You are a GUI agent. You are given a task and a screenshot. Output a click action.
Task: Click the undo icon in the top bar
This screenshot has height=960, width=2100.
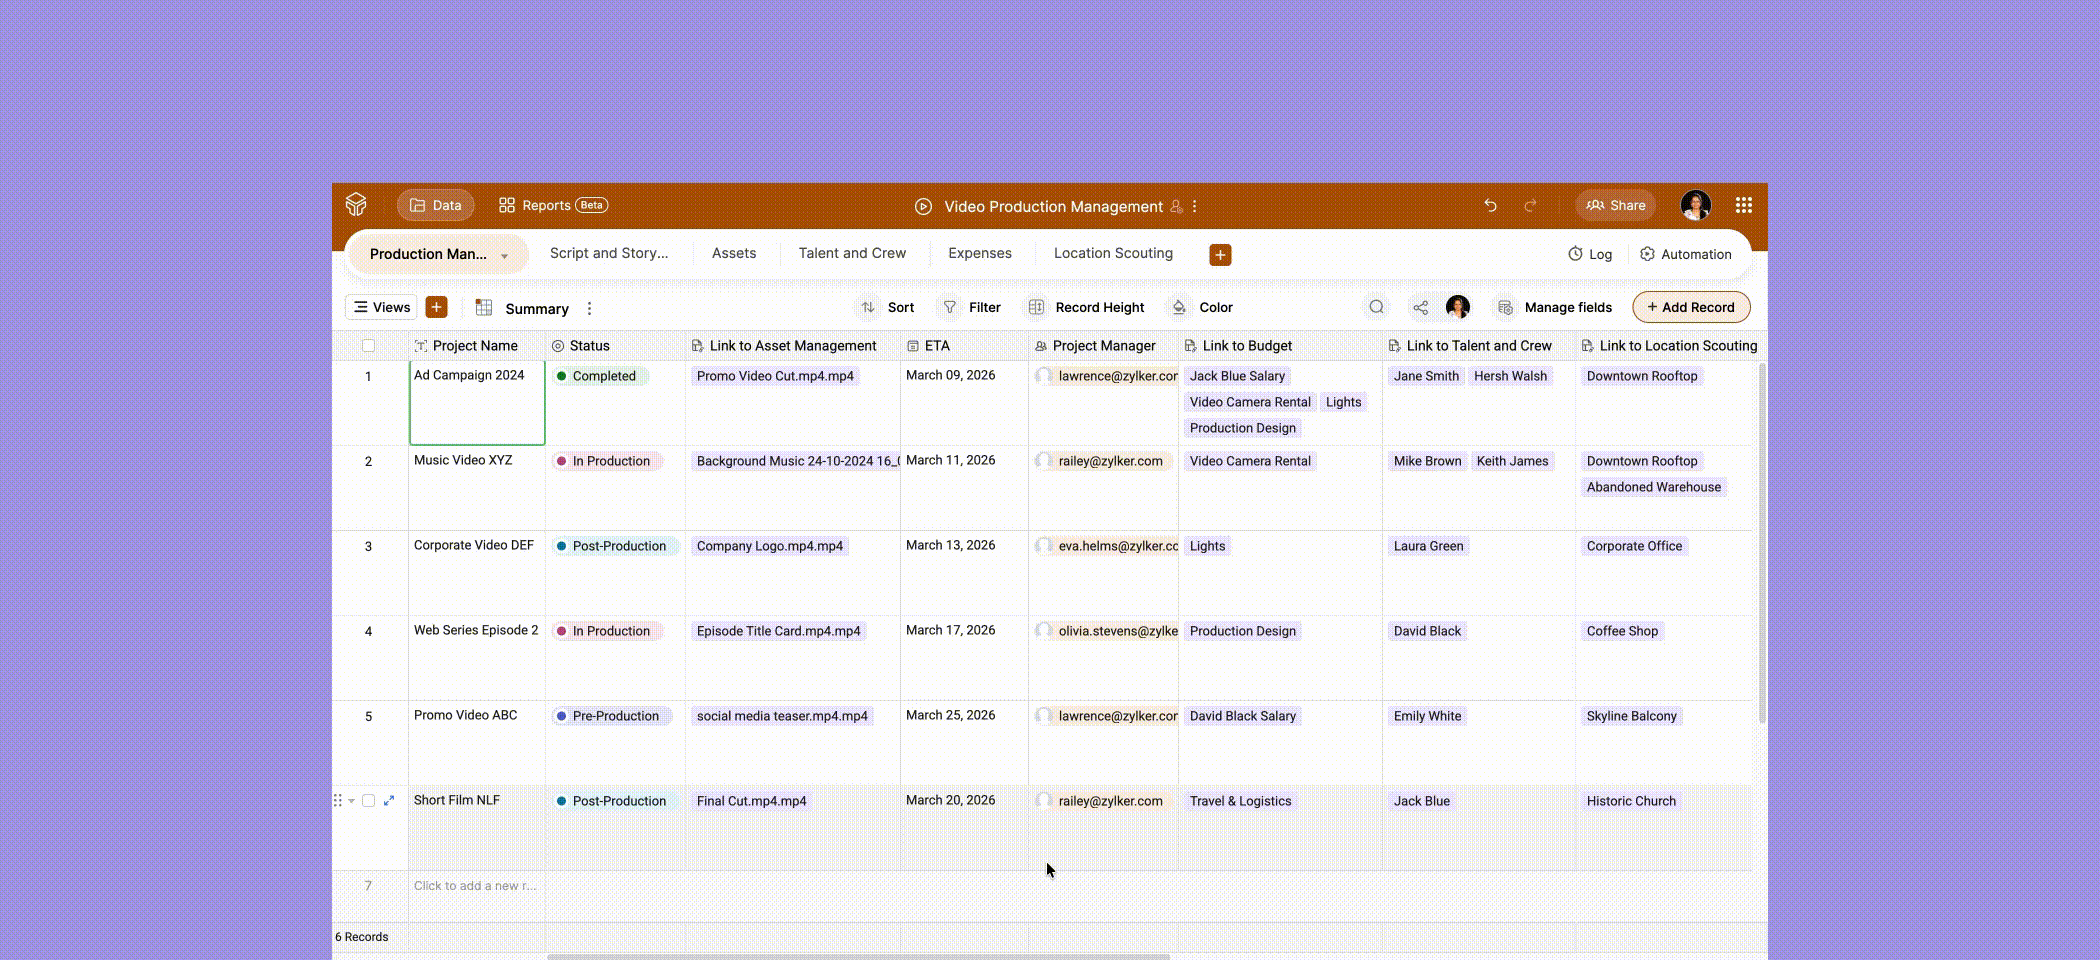tap(1491, 205)
